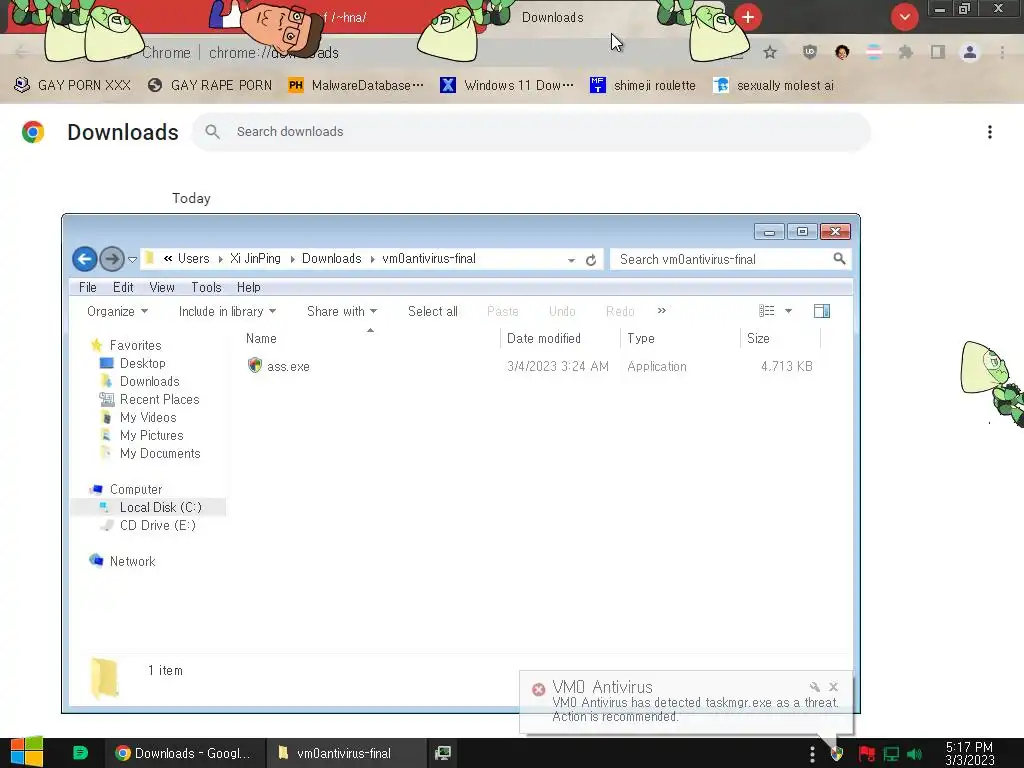Refresh the vm0antivirus-final folder
This screenshot has height=768, width=1024.
591,260
